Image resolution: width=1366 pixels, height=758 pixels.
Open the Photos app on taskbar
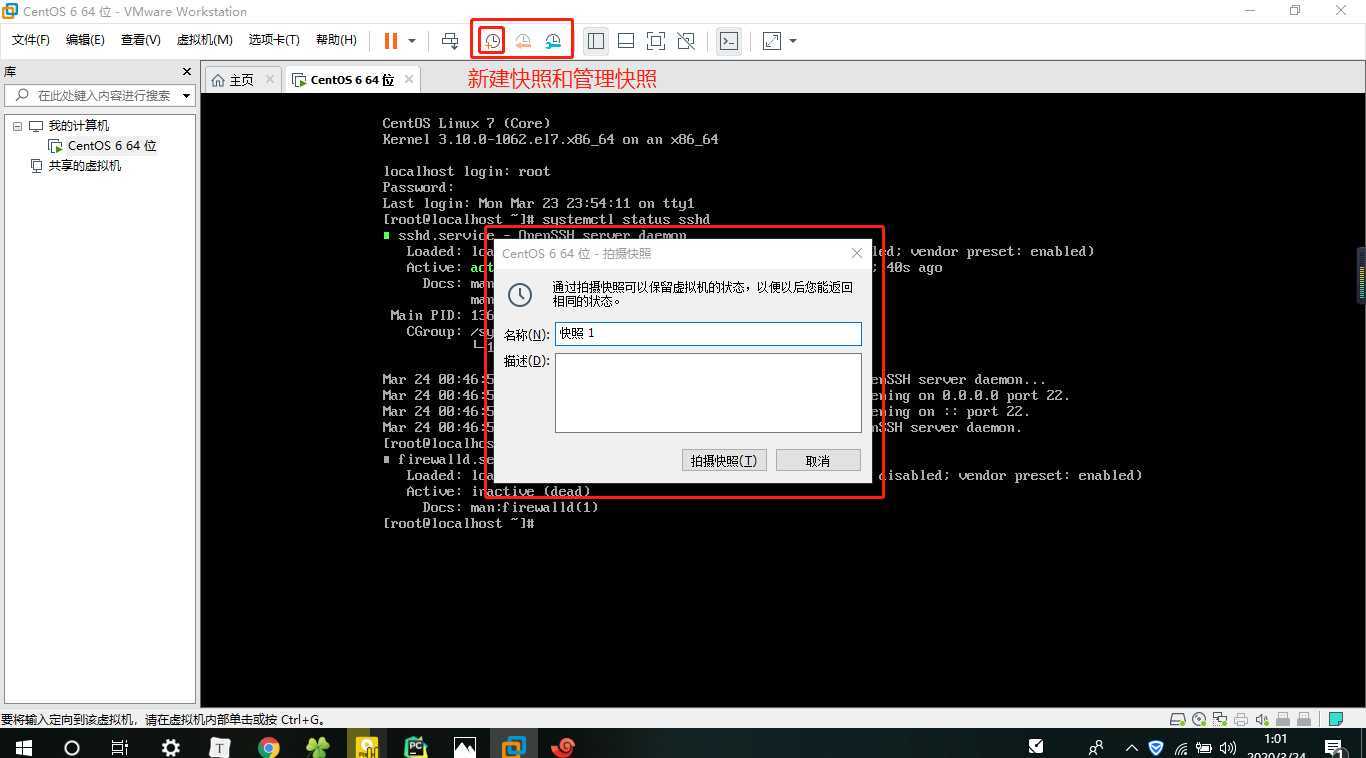tap(464, 746)
